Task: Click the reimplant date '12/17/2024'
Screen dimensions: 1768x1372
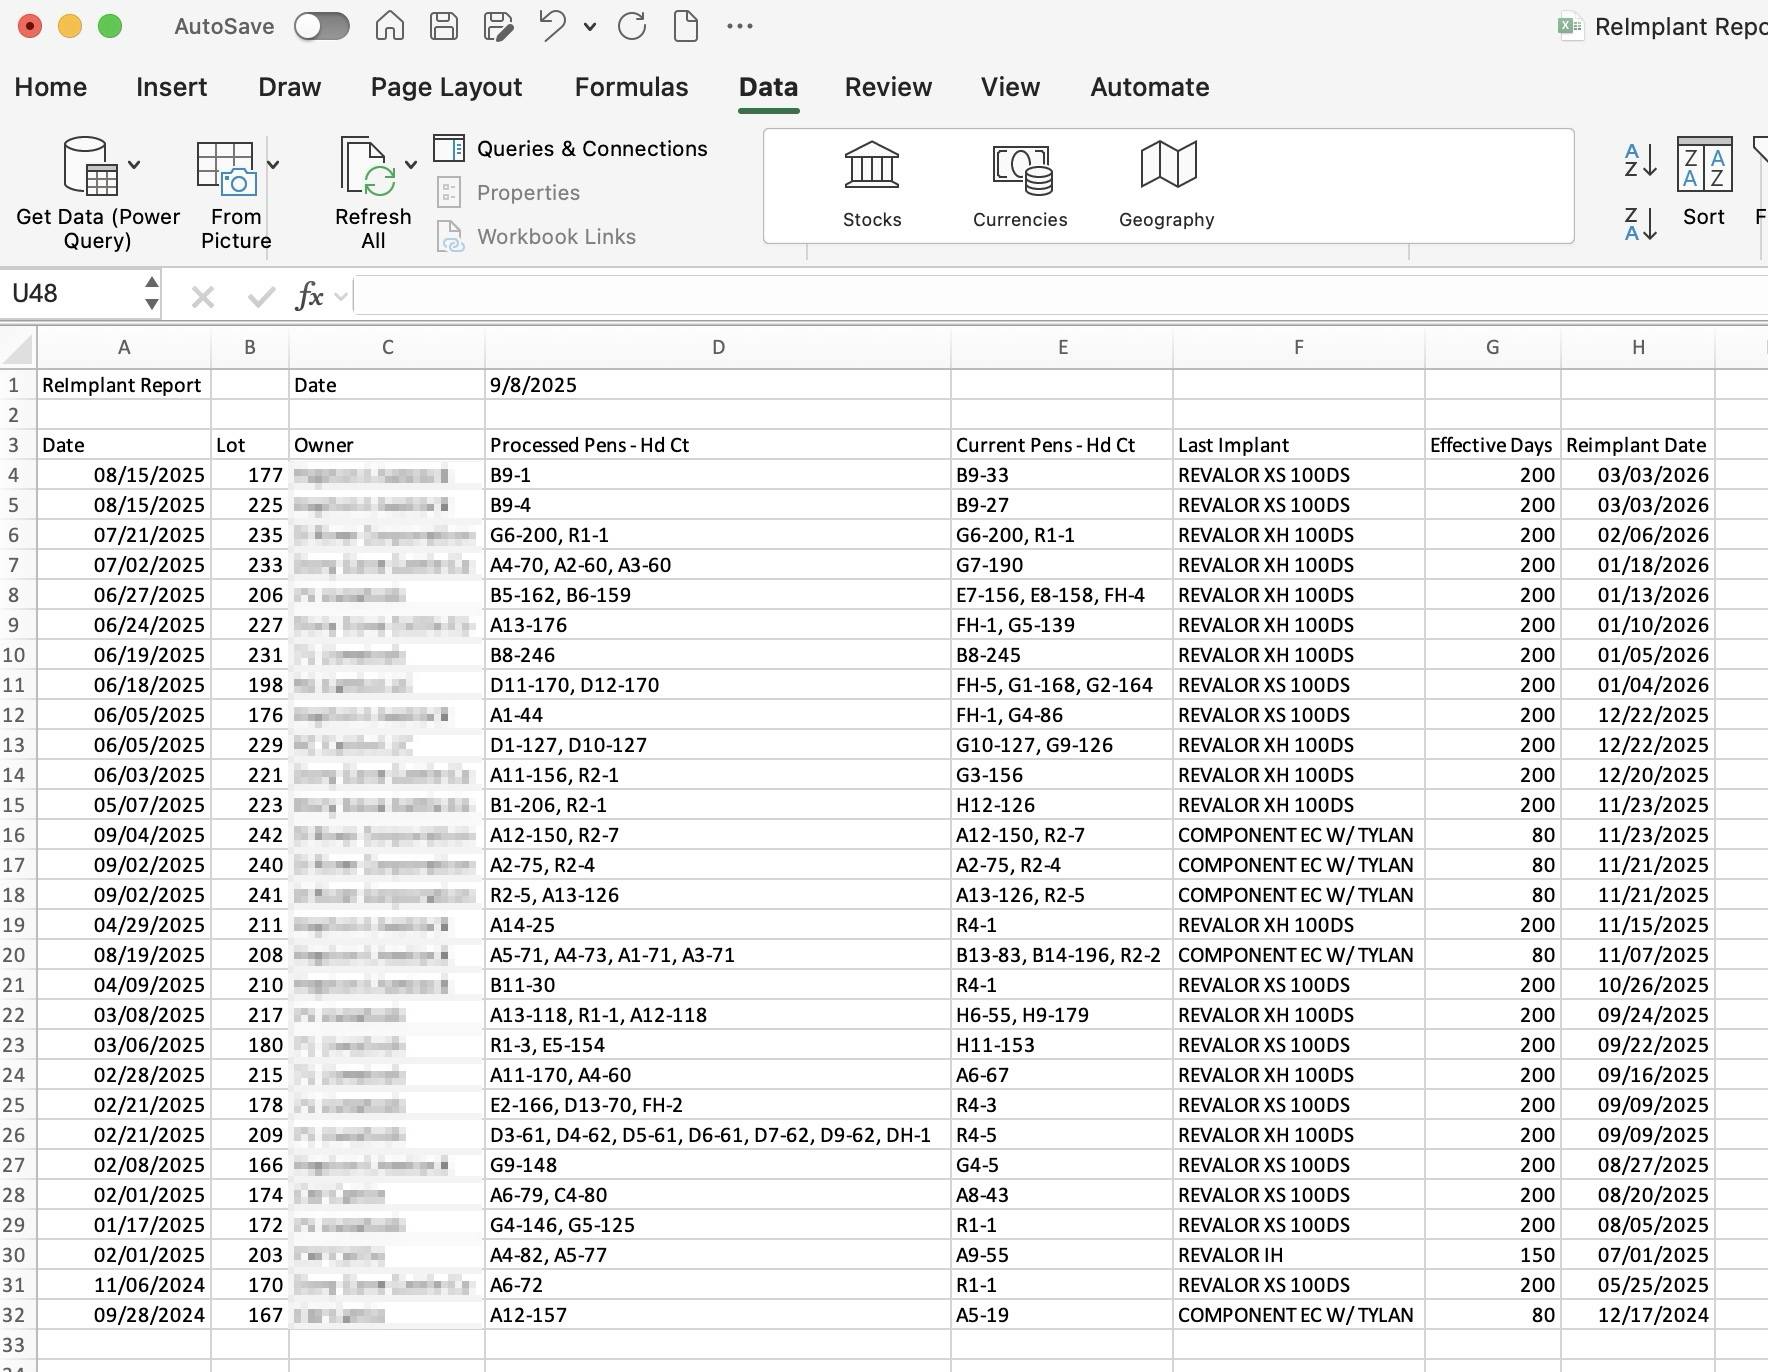Action: 1638,1315
